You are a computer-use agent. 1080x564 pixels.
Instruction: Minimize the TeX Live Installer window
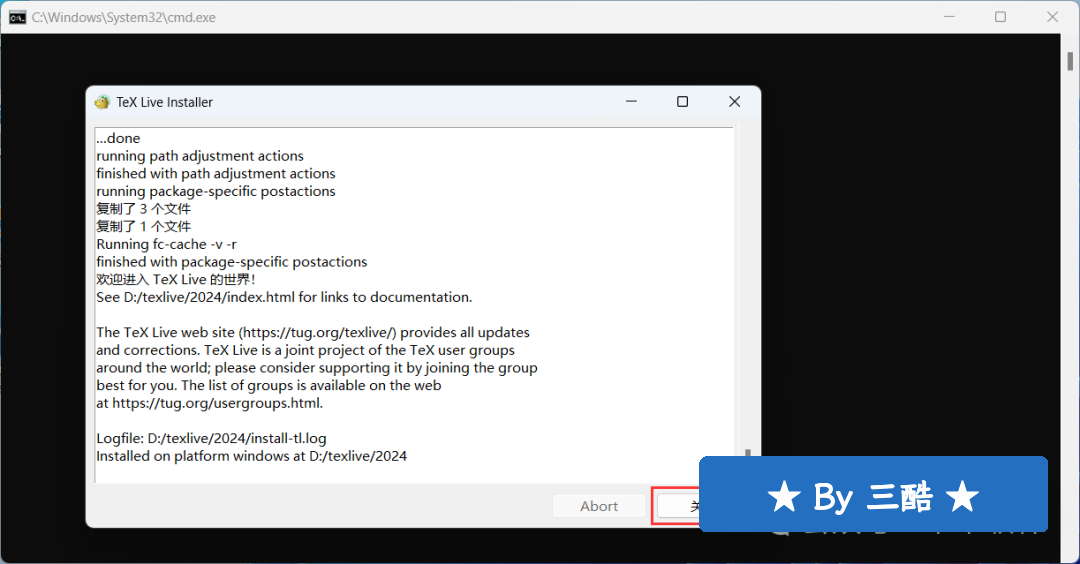[631, 102]
